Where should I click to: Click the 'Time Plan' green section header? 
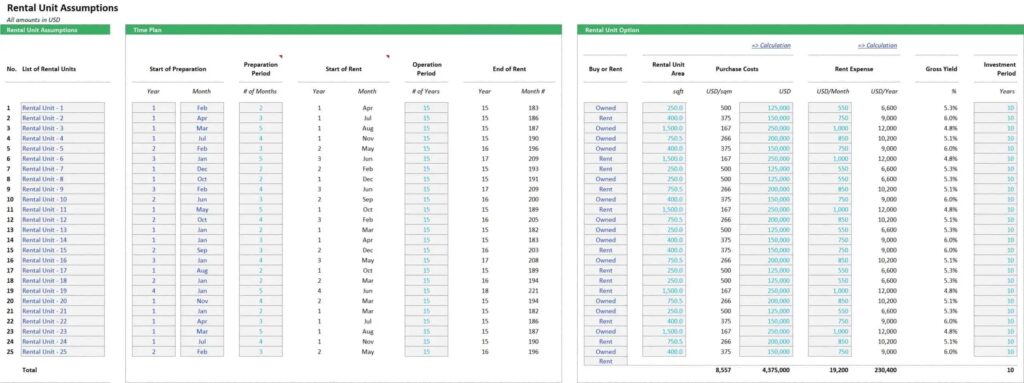click(343, 29)
